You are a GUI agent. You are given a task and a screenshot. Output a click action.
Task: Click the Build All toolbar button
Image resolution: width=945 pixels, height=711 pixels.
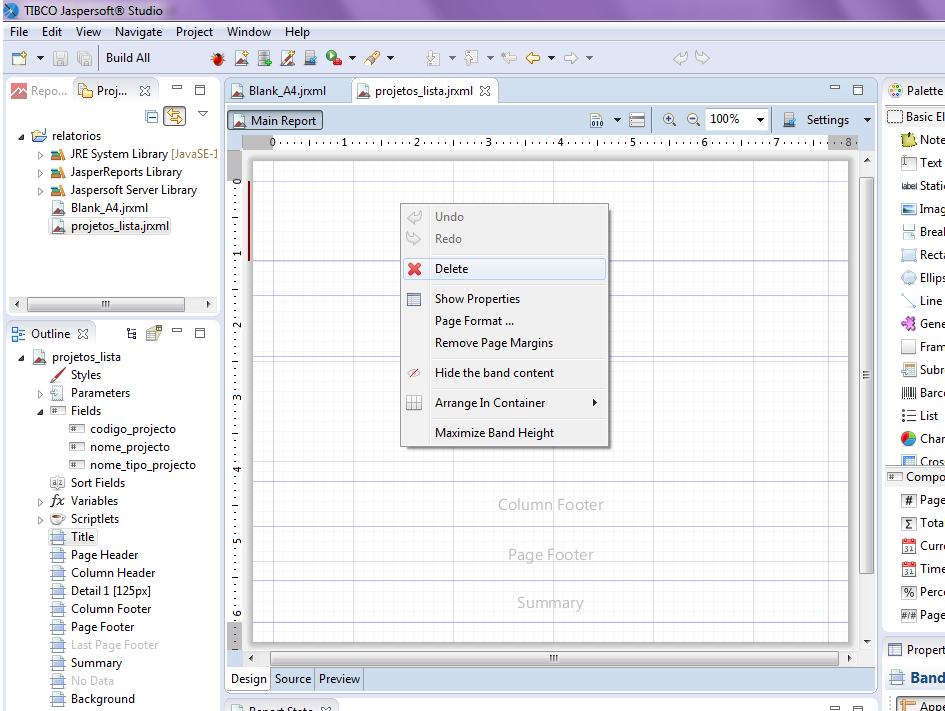pos(128,58)
